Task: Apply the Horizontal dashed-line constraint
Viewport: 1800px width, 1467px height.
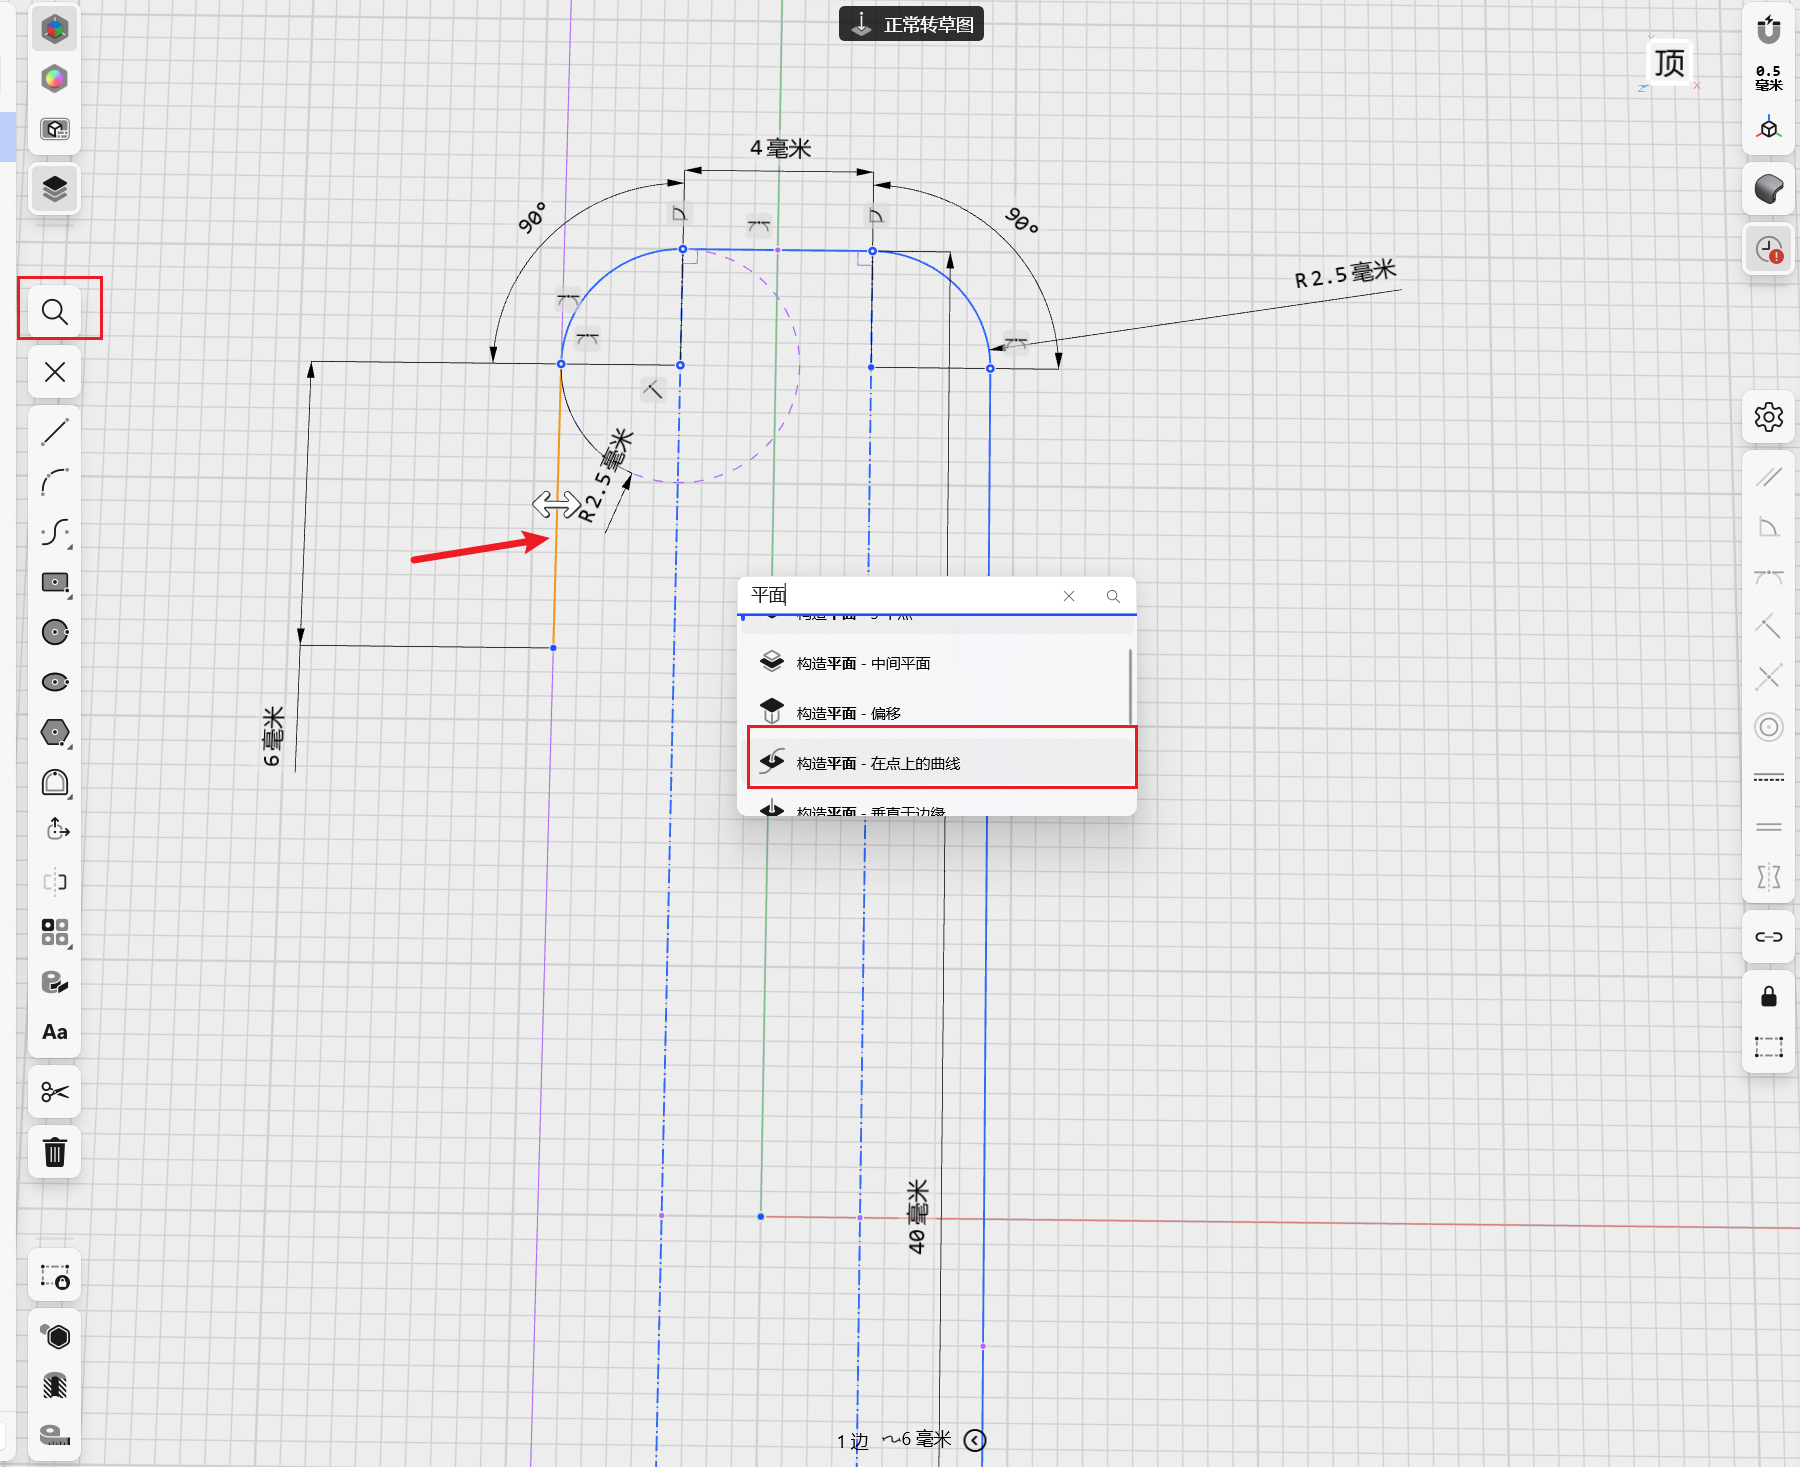Action: (x=1768, y=777)
